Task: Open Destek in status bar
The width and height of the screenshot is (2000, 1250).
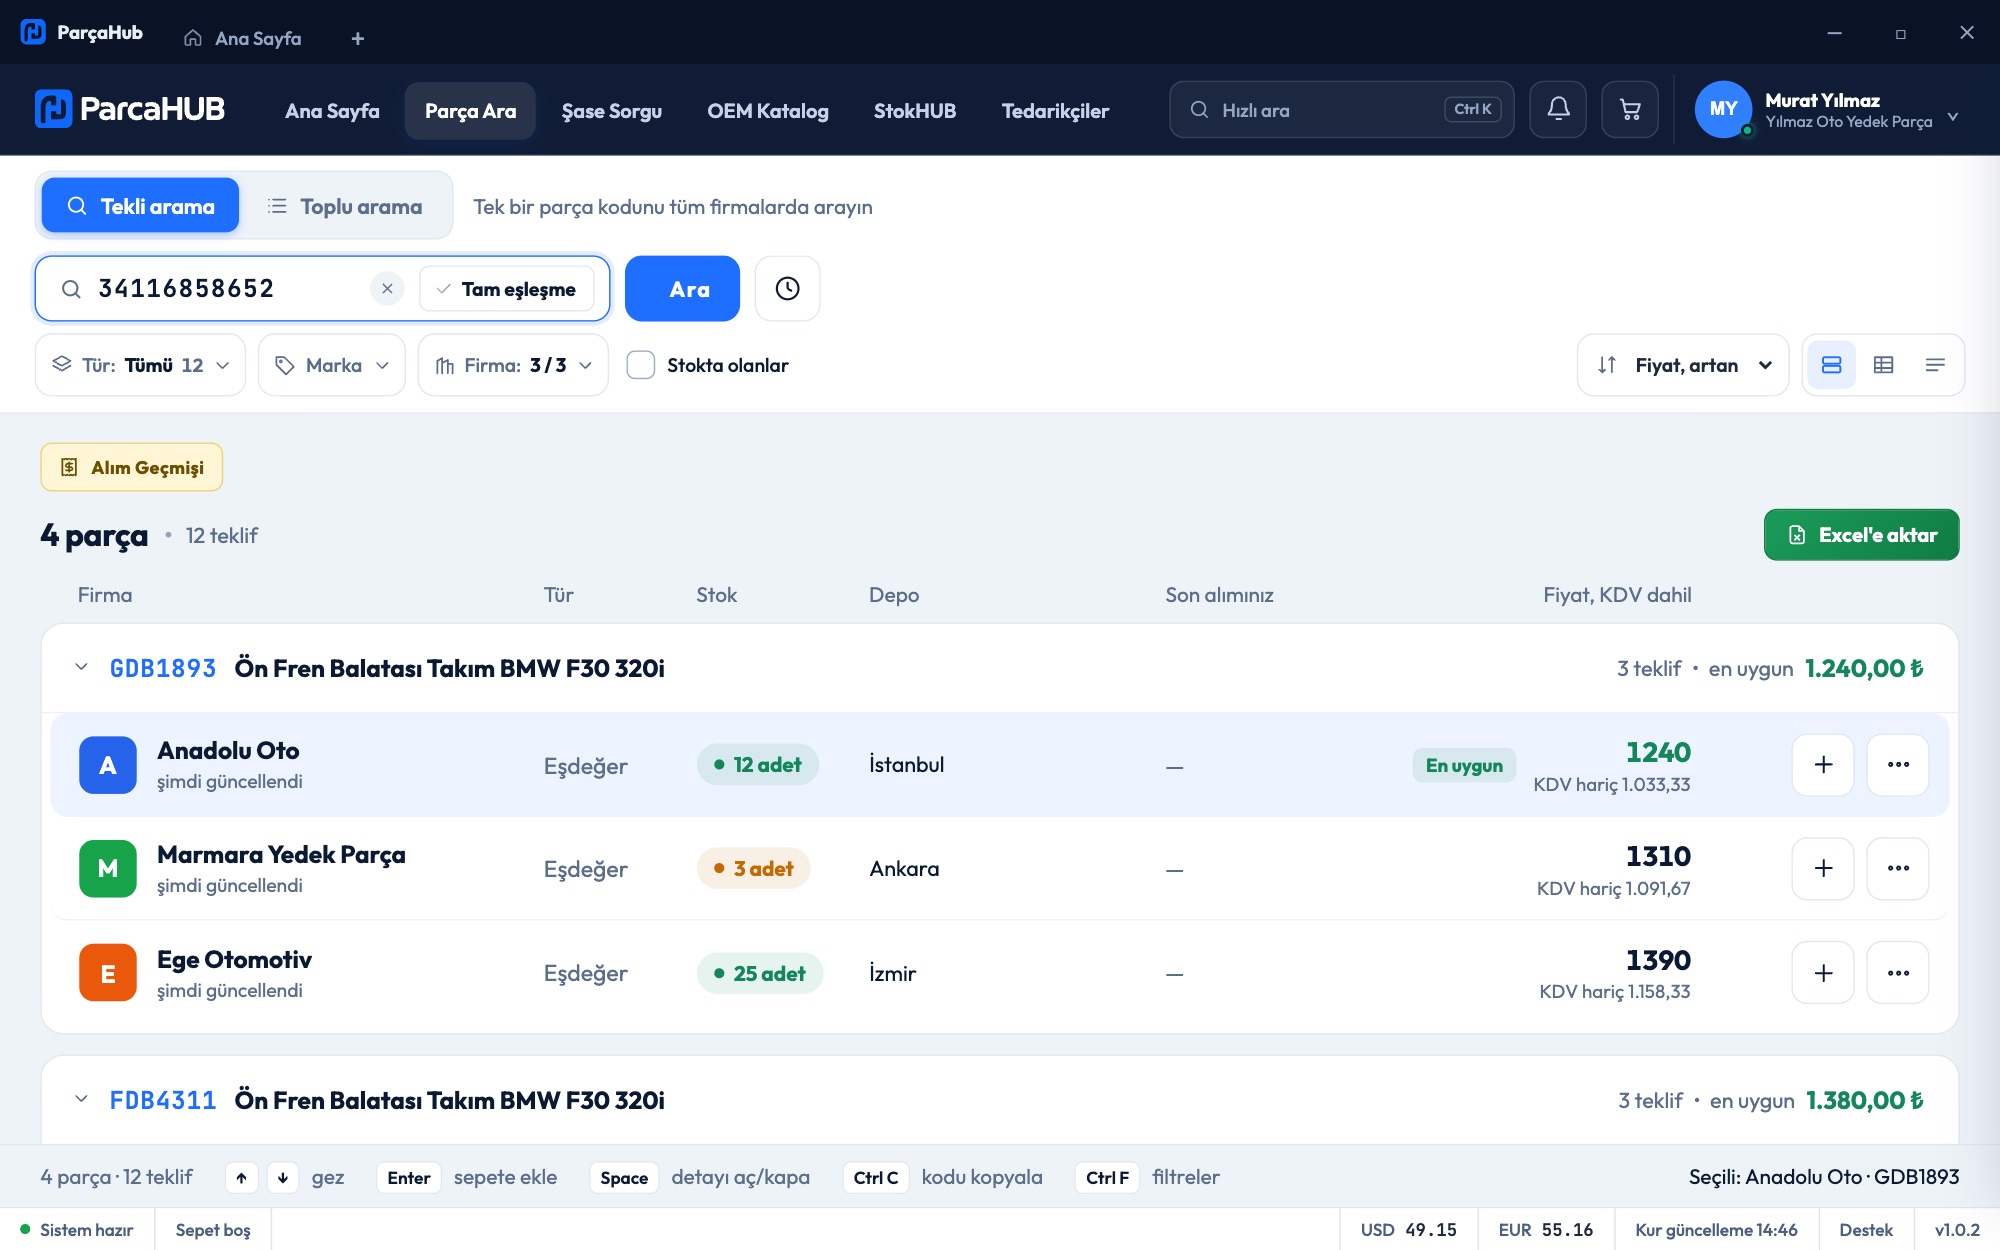Action: [1866, 1230]
